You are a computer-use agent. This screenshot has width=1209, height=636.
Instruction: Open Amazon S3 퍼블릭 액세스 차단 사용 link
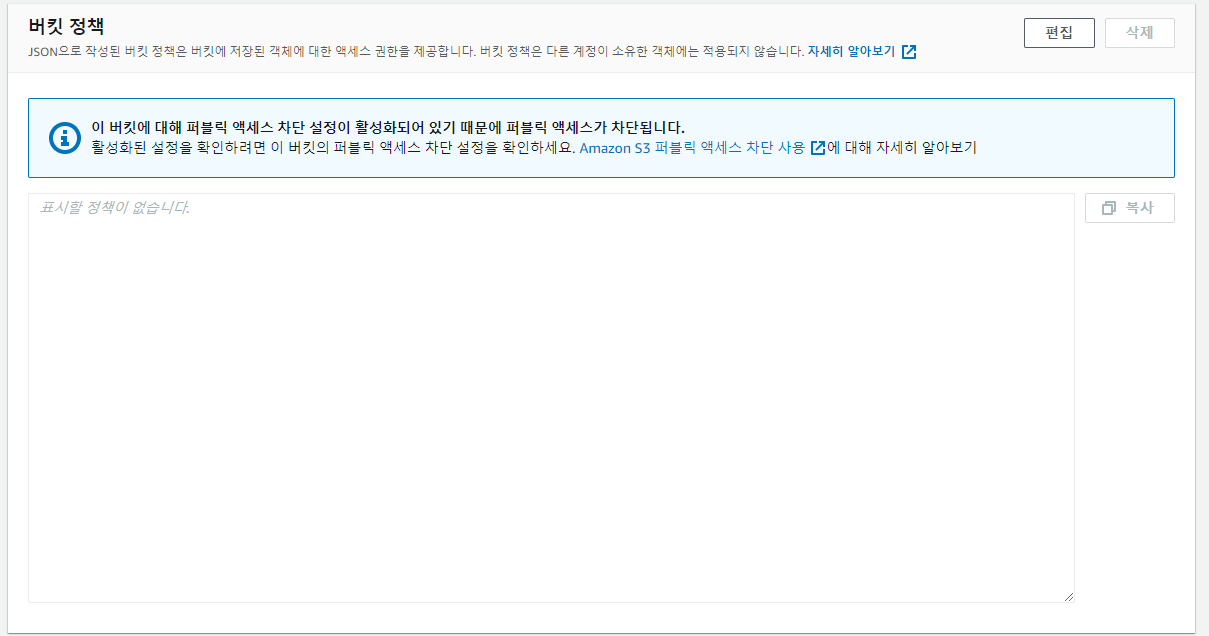pyautogui.click(x=692, y=148)
